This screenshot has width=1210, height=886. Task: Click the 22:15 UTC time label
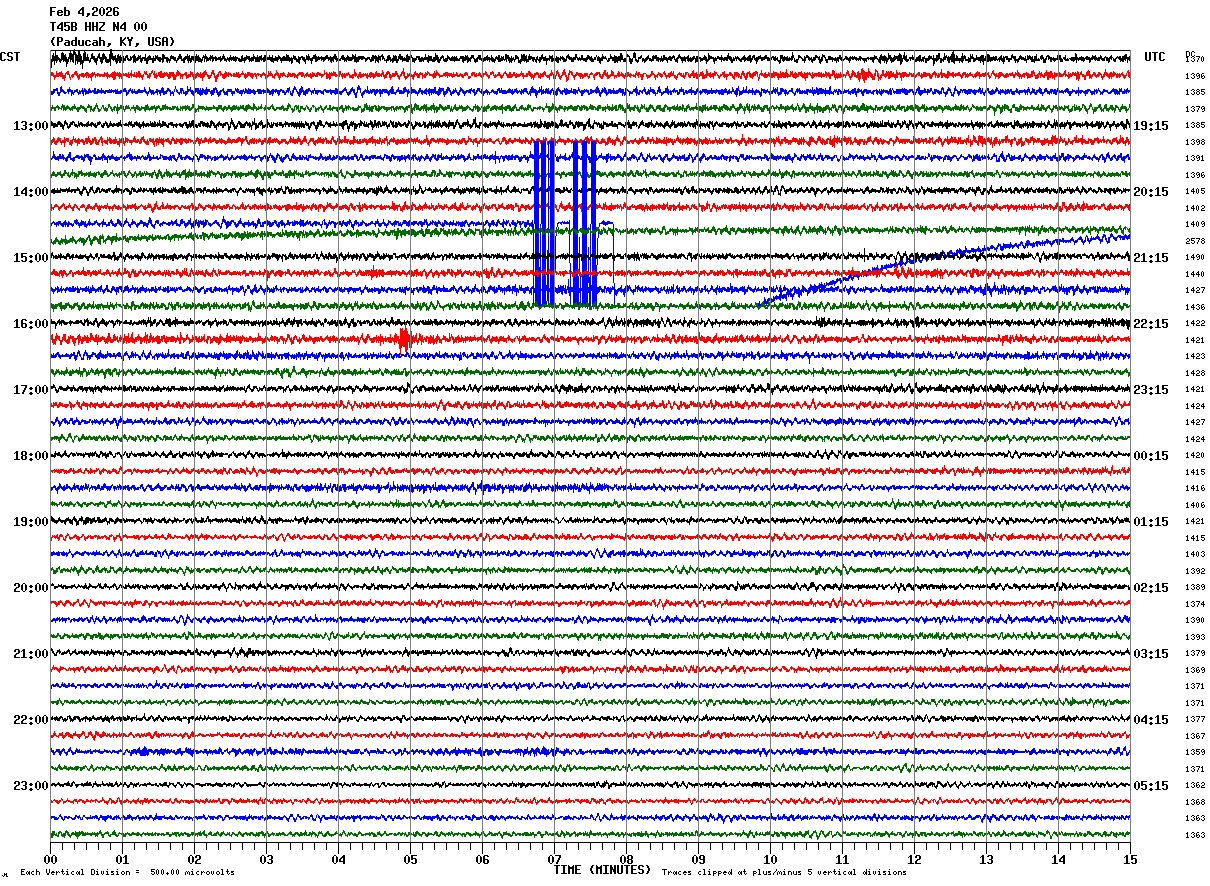click(1151, 324)
